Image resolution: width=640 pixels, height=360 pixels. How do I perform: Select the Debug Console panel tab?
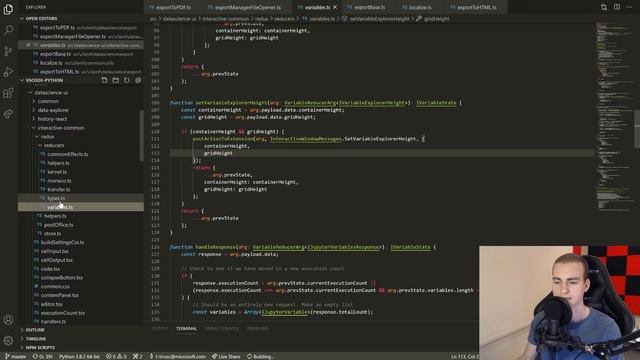click(222, 329)
